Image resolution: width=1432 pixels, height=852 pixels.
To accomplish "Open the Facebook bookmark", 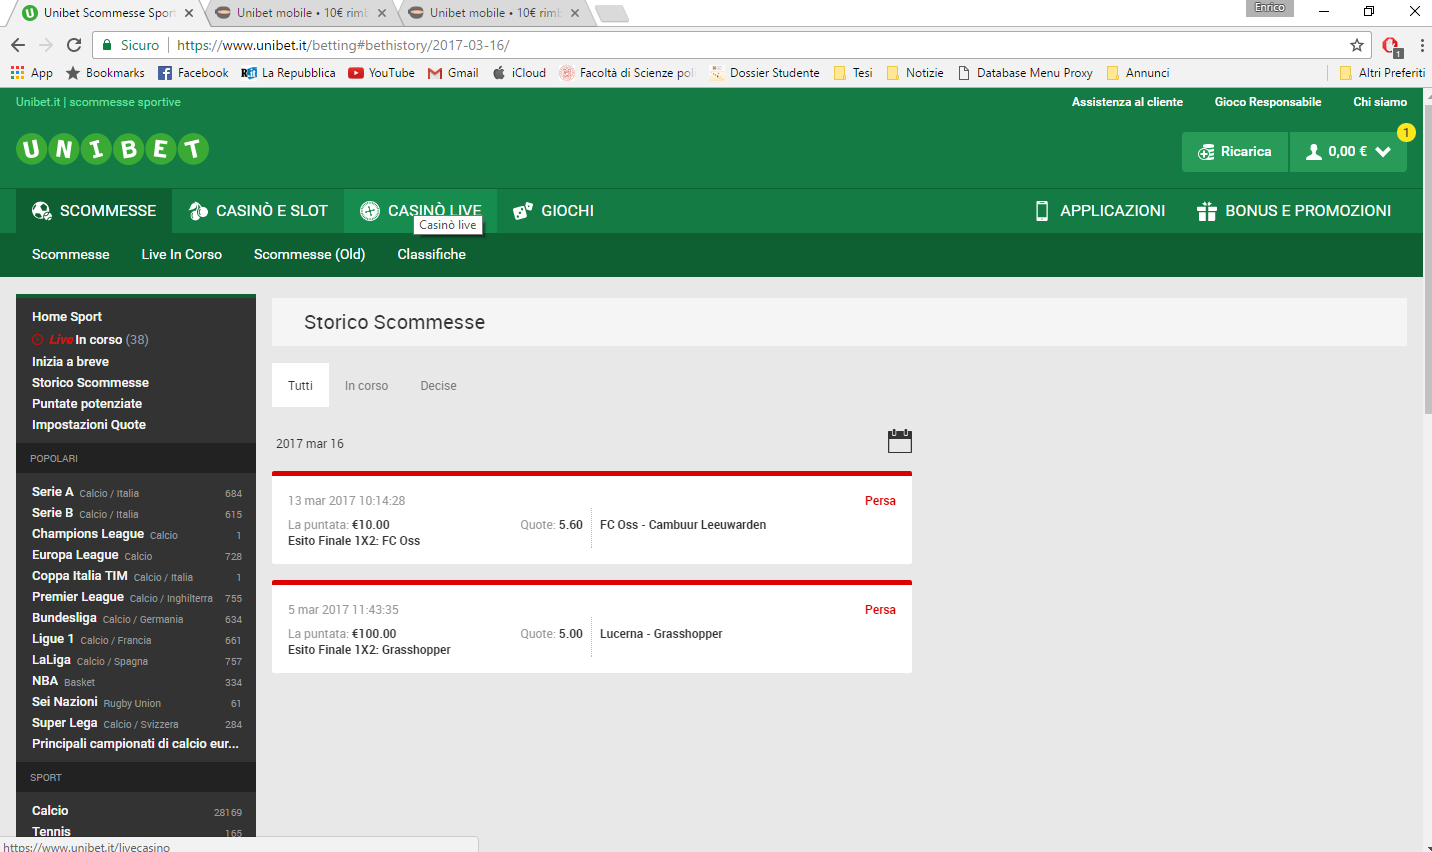I will pyautogui.click(x=193, y=73).
